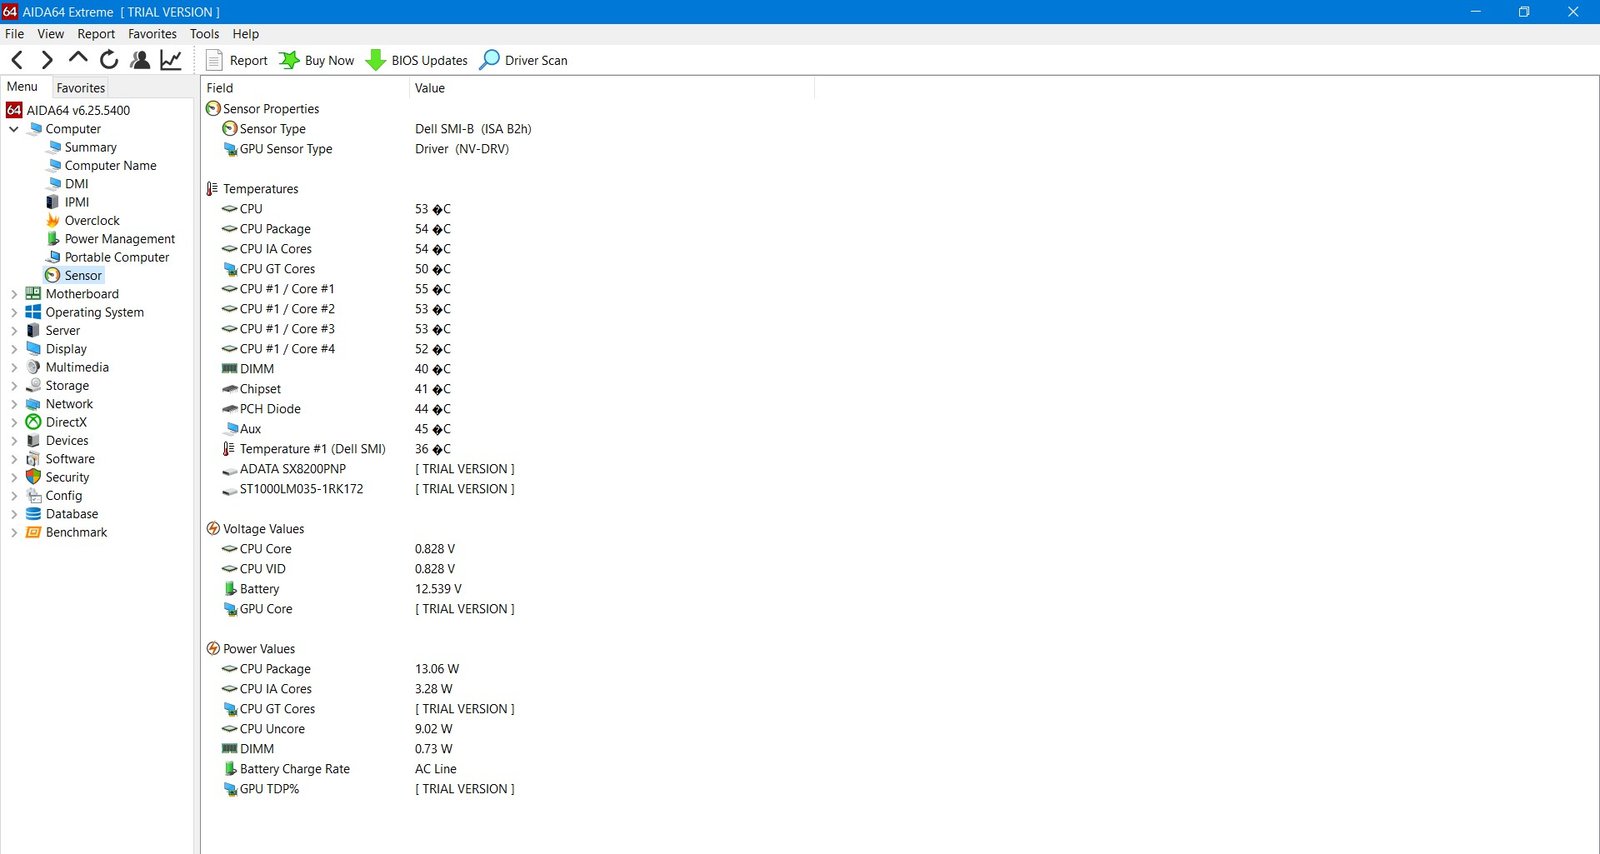The image size is (1600, 854).
Task: Select the CPU Package temperature row
Action: (x=275, y=229)
